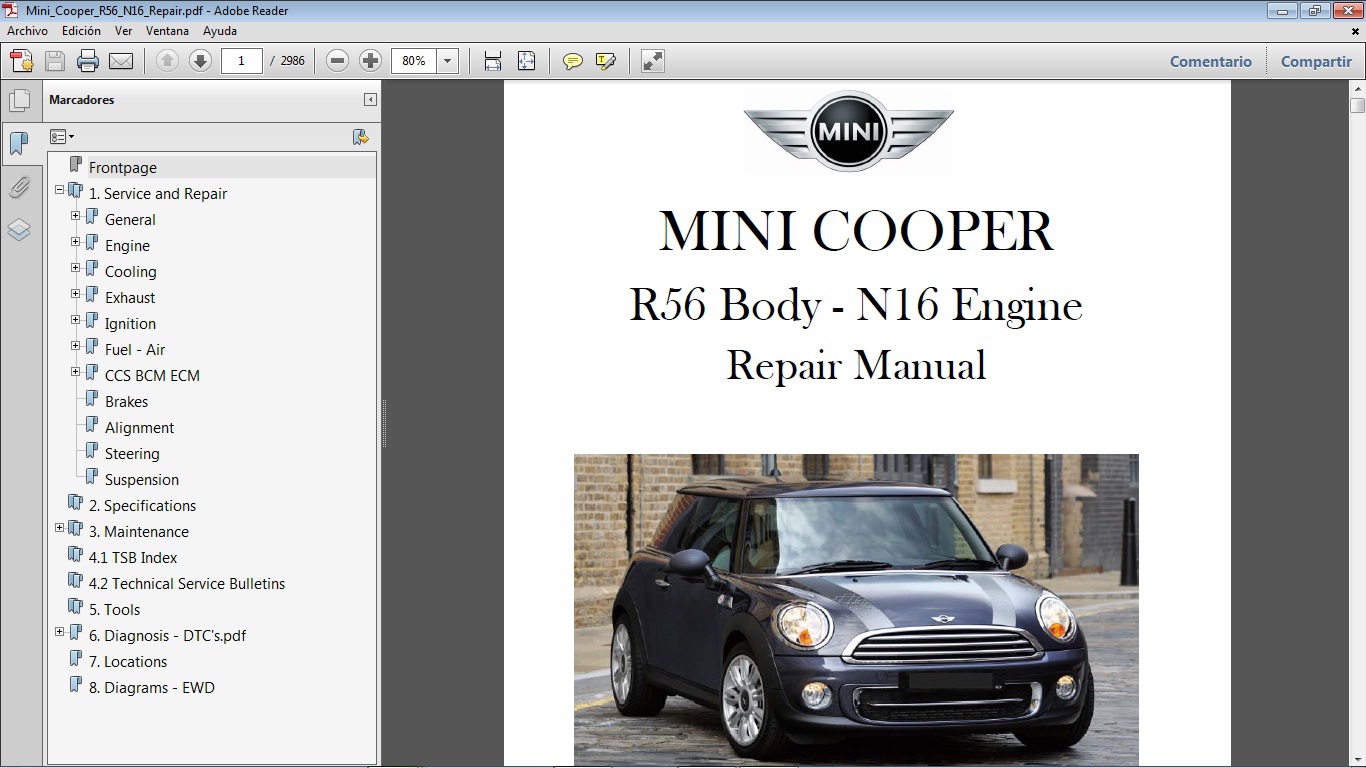Viewport: 1366px width, 768px height.
Task: Open the bookmark options dropdown in Marcadores panel
Action: pyautogui.click(x=62, y=136)
